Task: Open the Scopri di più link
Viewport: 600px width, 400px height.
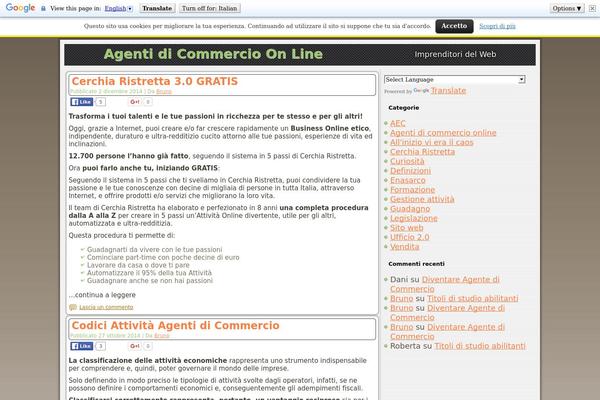Action: [497, 26]
